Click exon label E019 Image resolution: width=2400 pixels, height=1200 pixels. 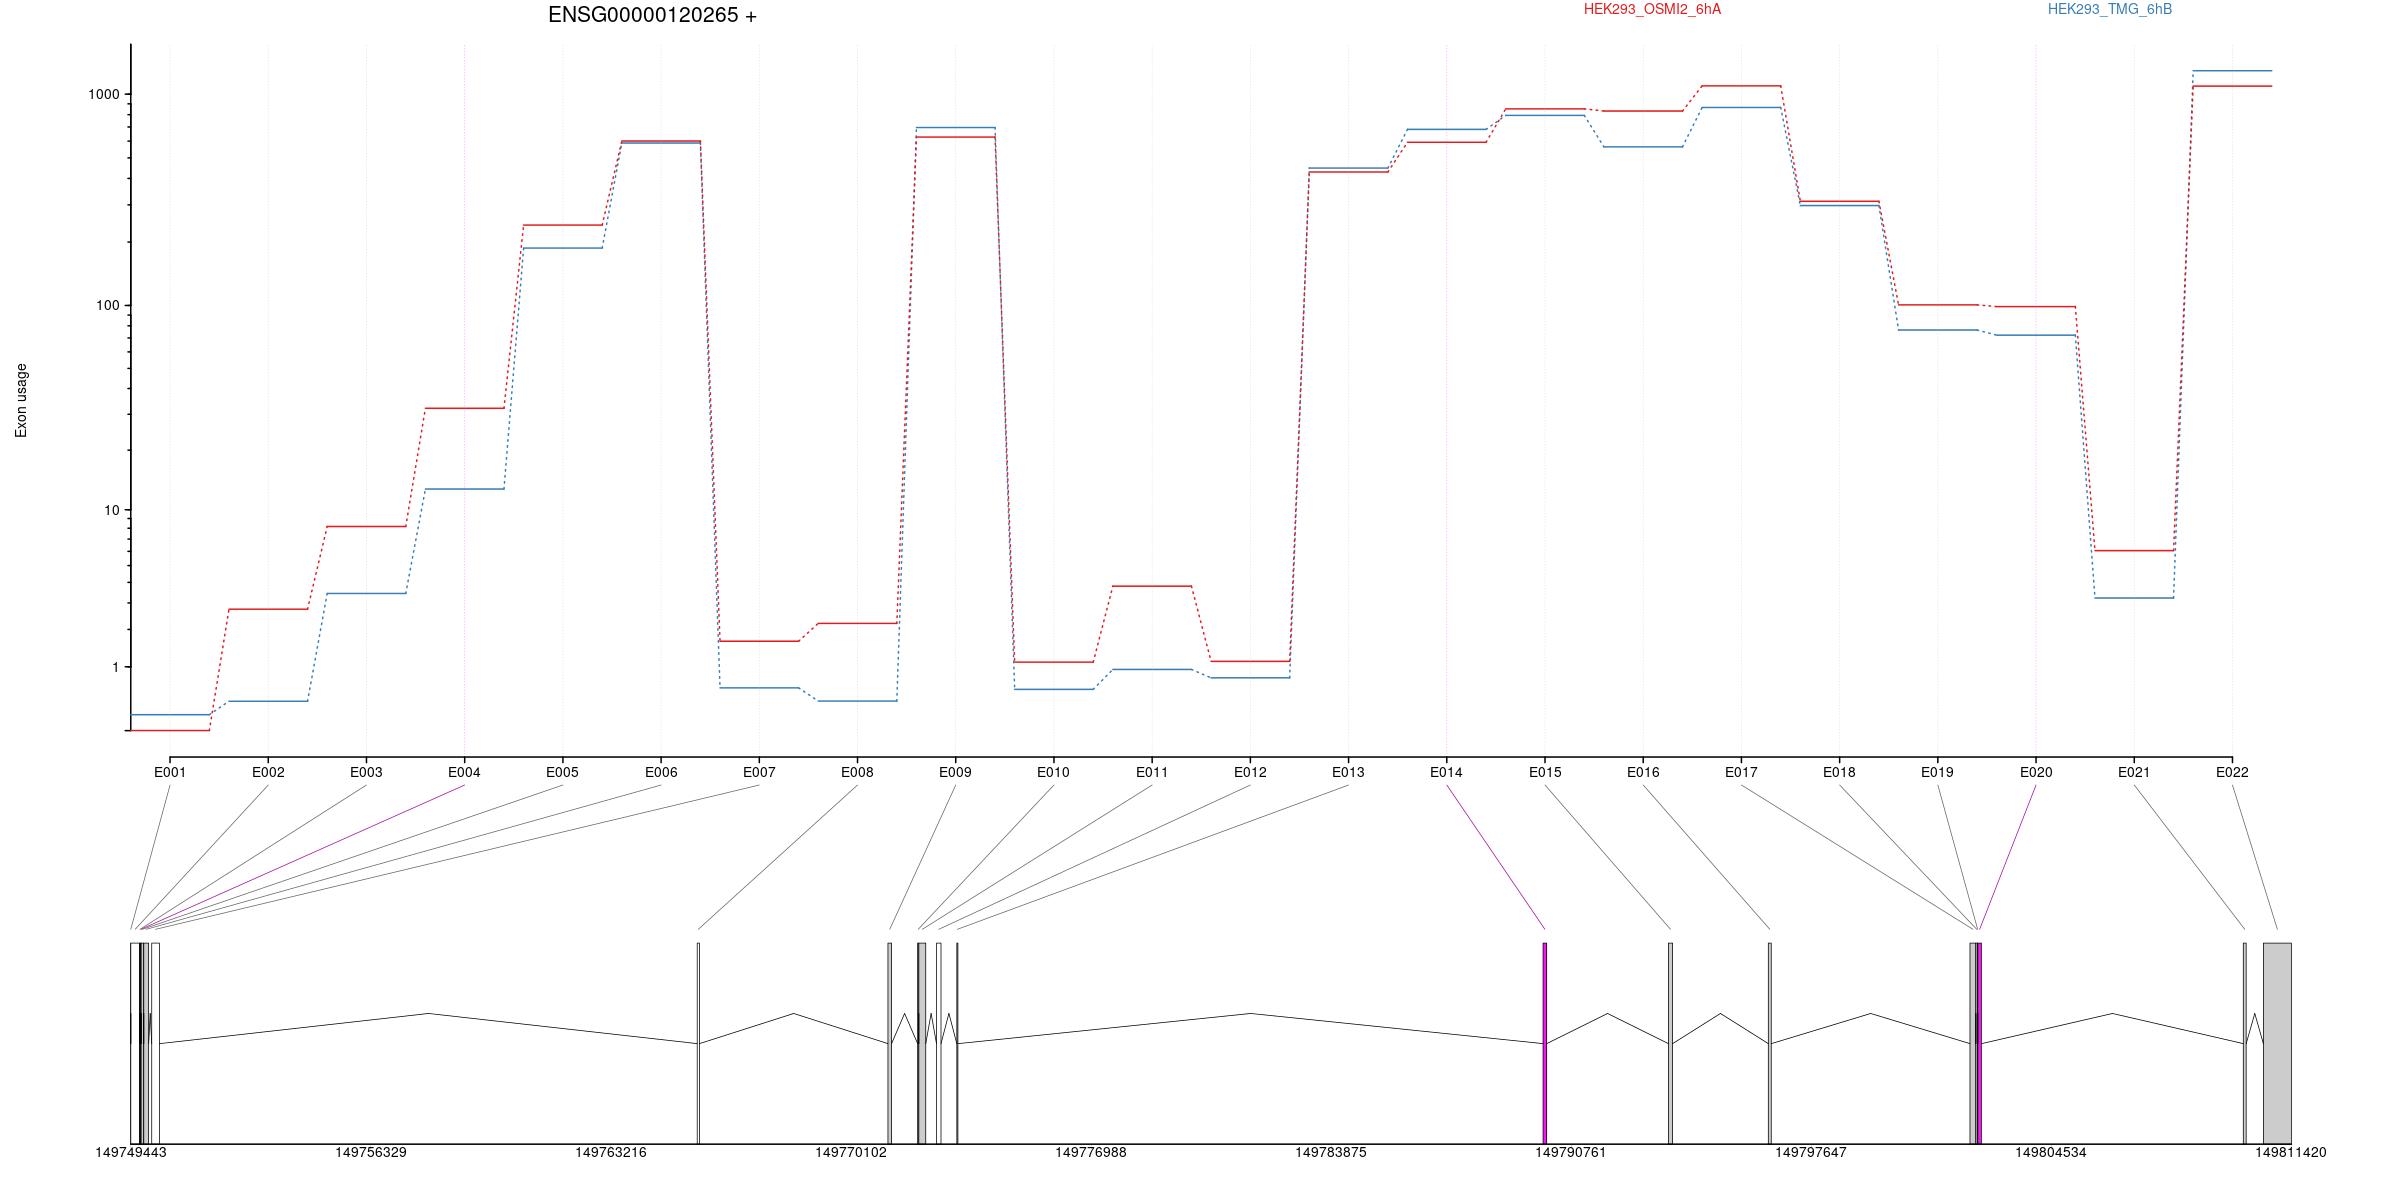click(1937, 772)
